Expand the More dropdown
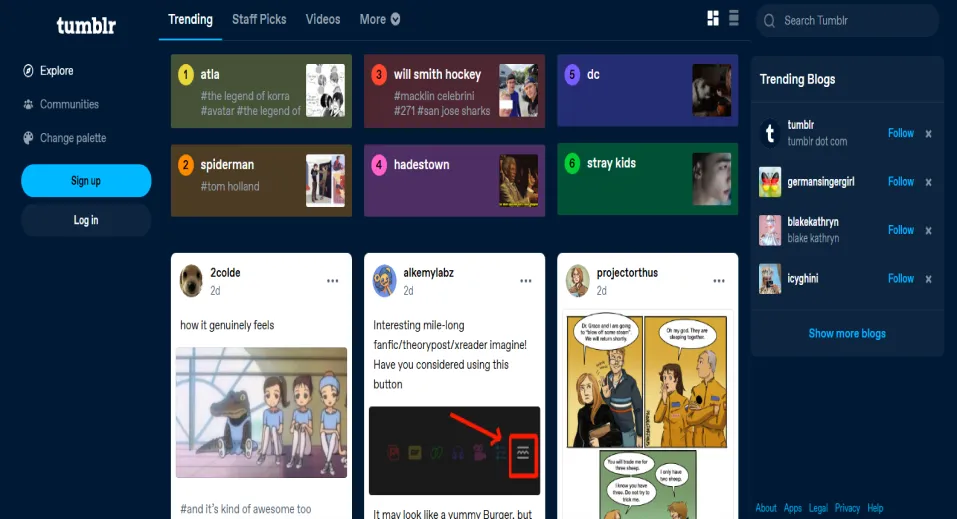Image resolution: width=957 pixels, height=519 pixels. click(x=380, y=20)
